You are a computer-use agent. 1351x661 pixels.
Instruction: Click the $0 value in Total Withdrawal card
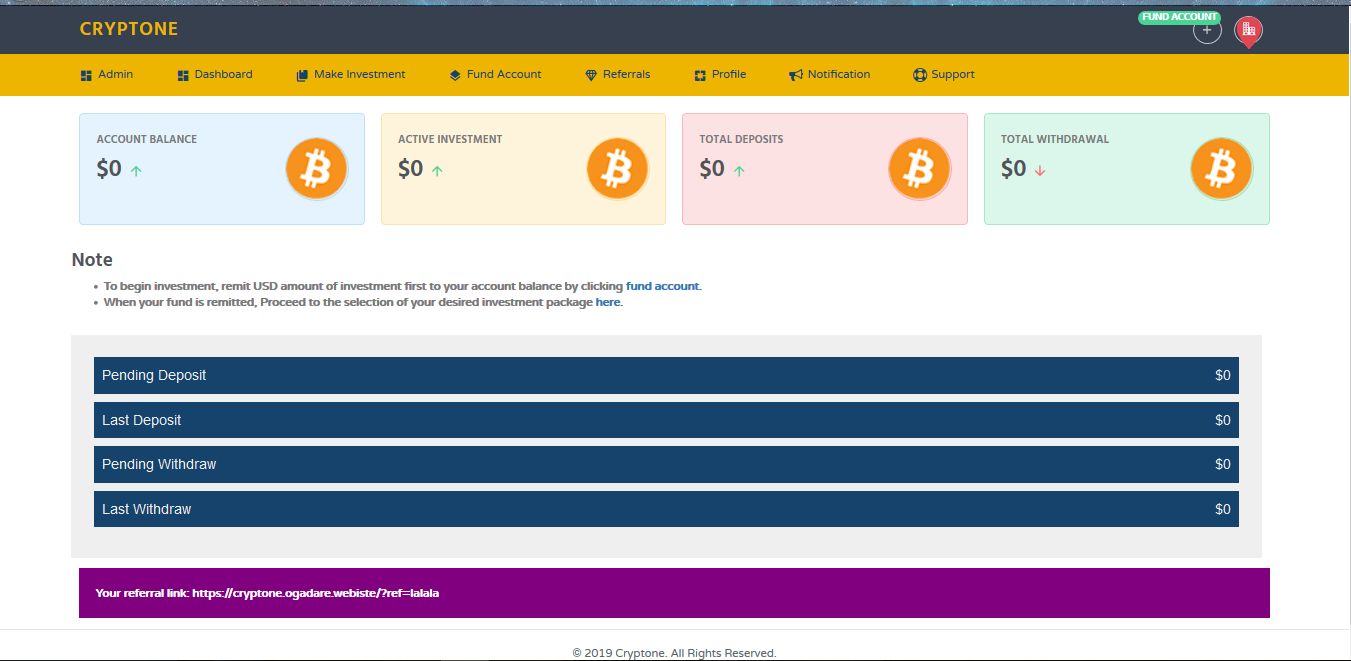pos(1014,169)
